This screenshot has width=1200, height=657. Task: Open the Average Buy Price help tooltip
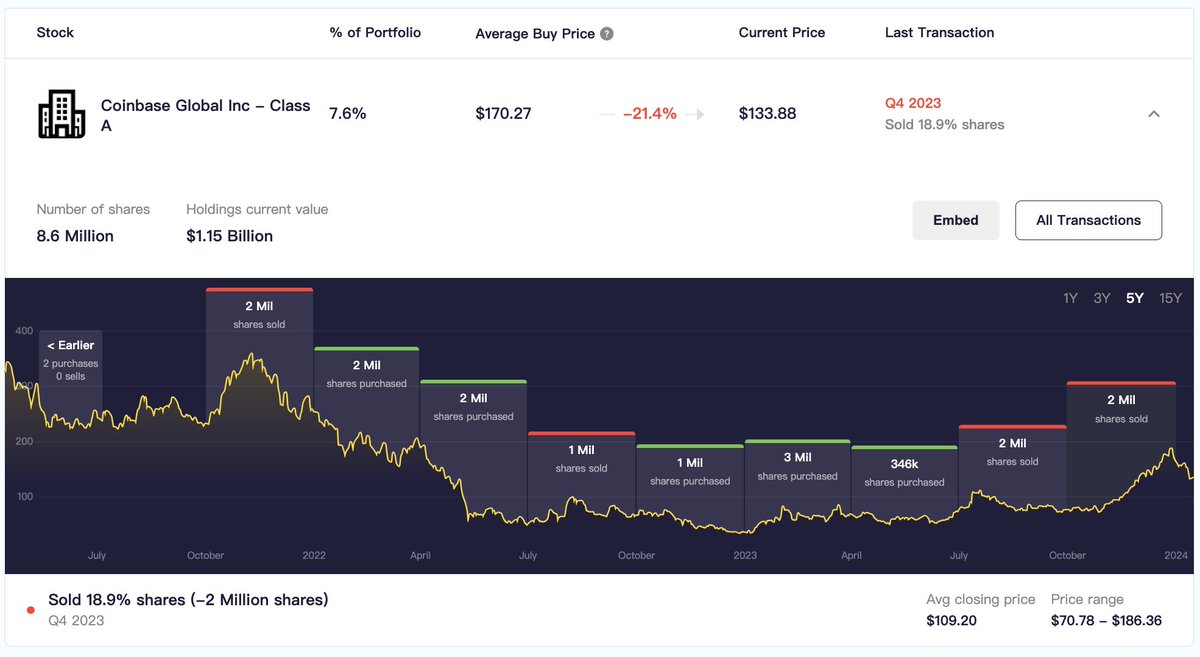pyautogui.click(x=607, y=33)
